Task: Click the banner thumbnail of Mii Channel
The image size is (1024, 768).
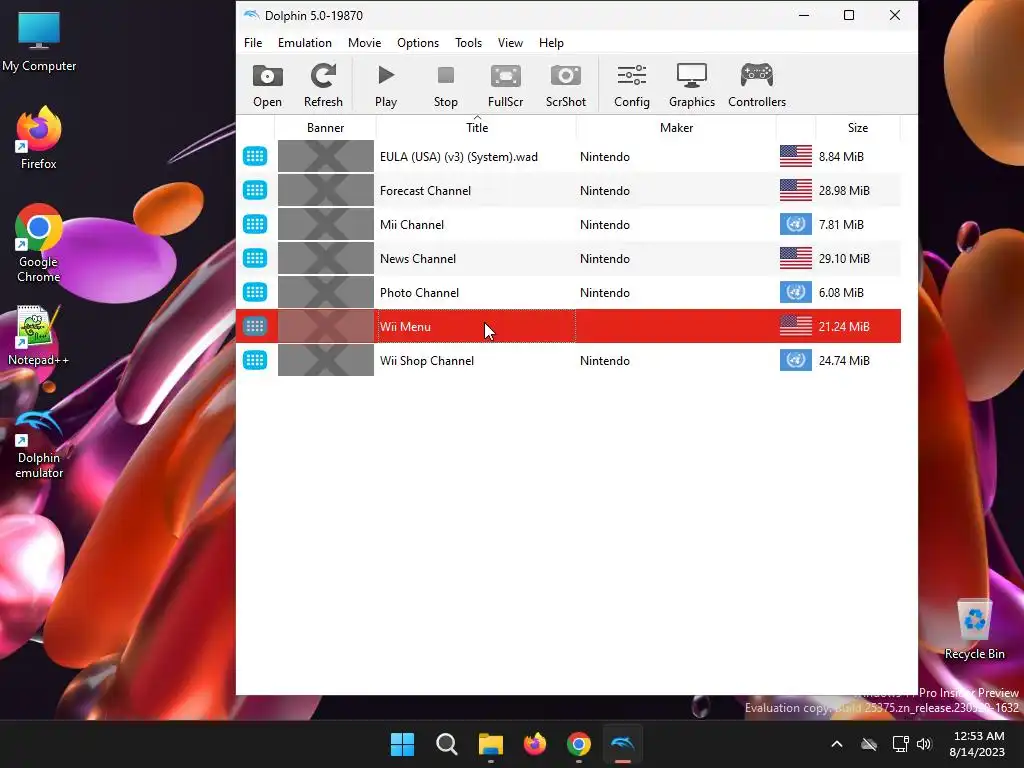Action: coord(326,224)
